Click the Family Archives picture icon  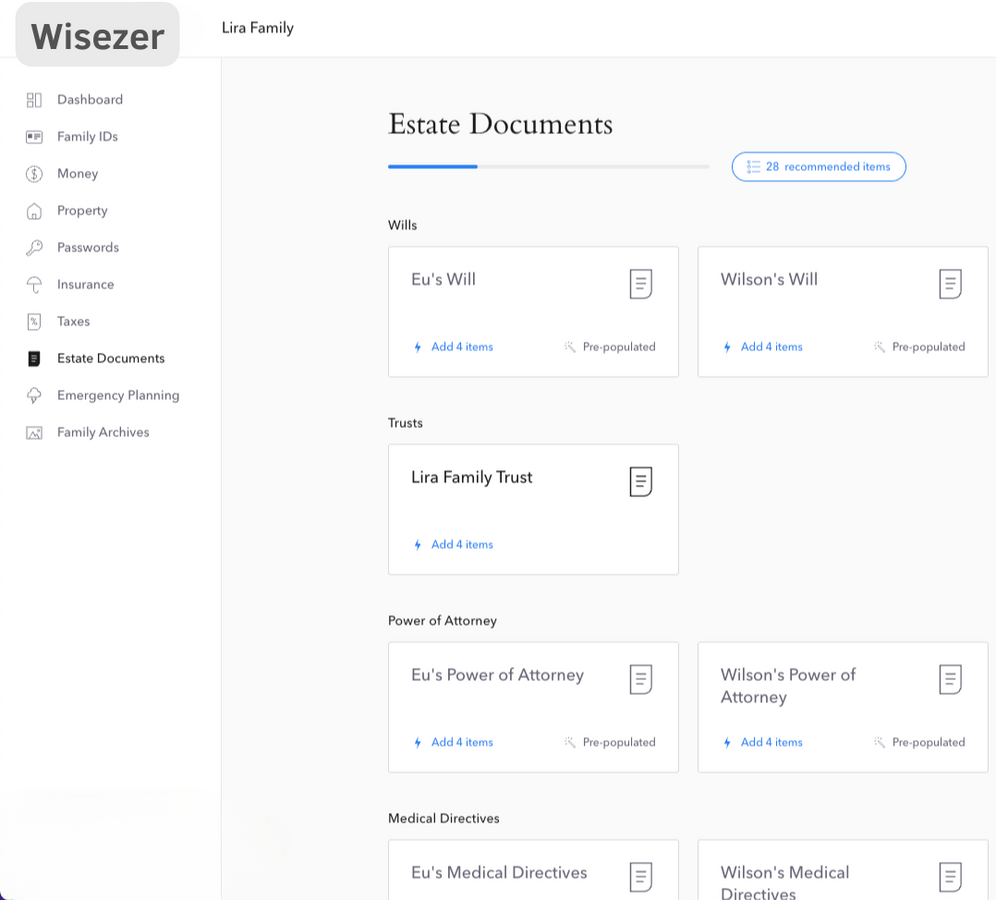[x=34, y=433]
